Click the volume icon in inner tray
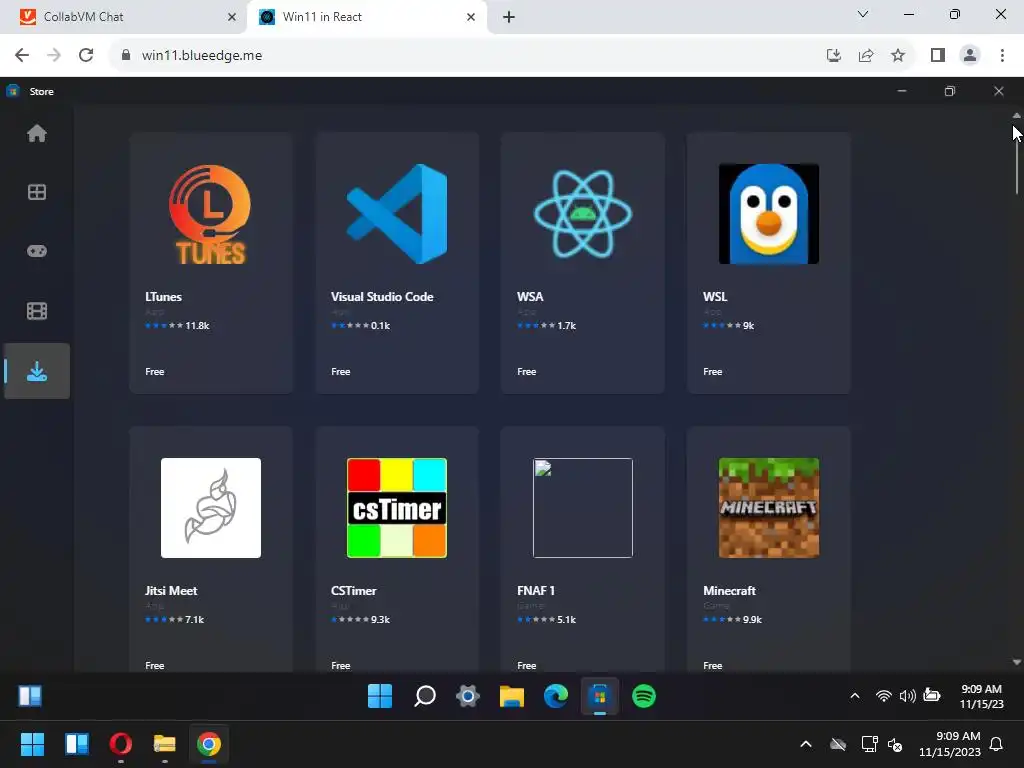Screen dimensions: 1024x768 click(907, 696)
